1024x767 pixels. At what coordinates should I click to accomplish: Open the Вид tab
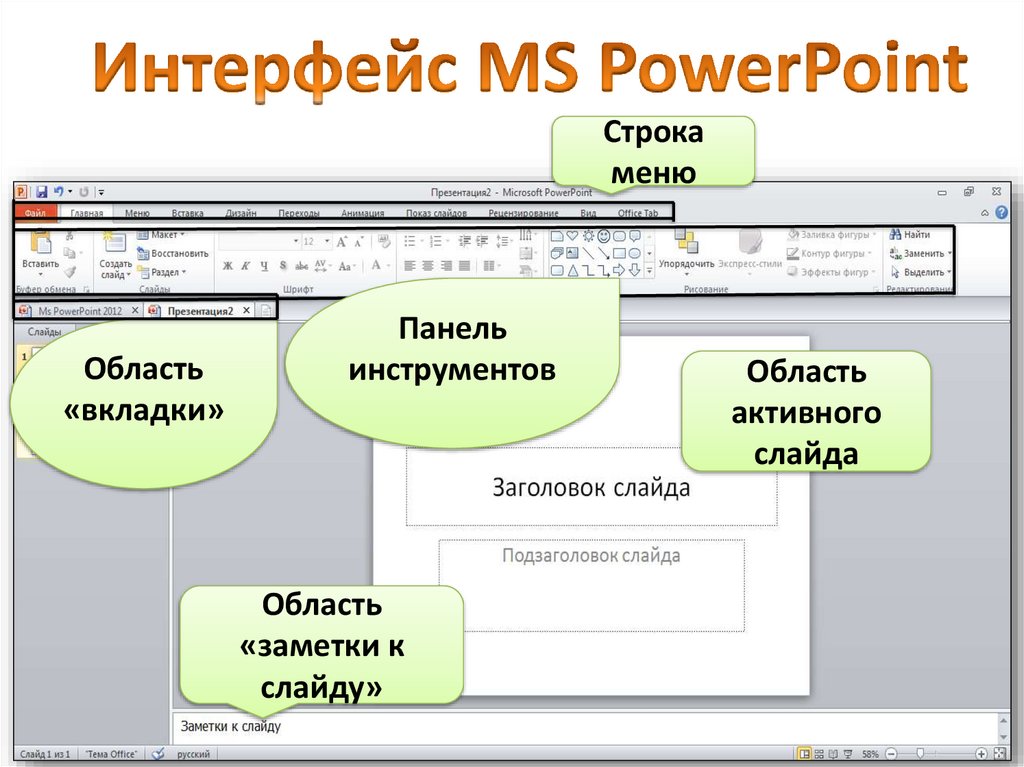(588, 213)
